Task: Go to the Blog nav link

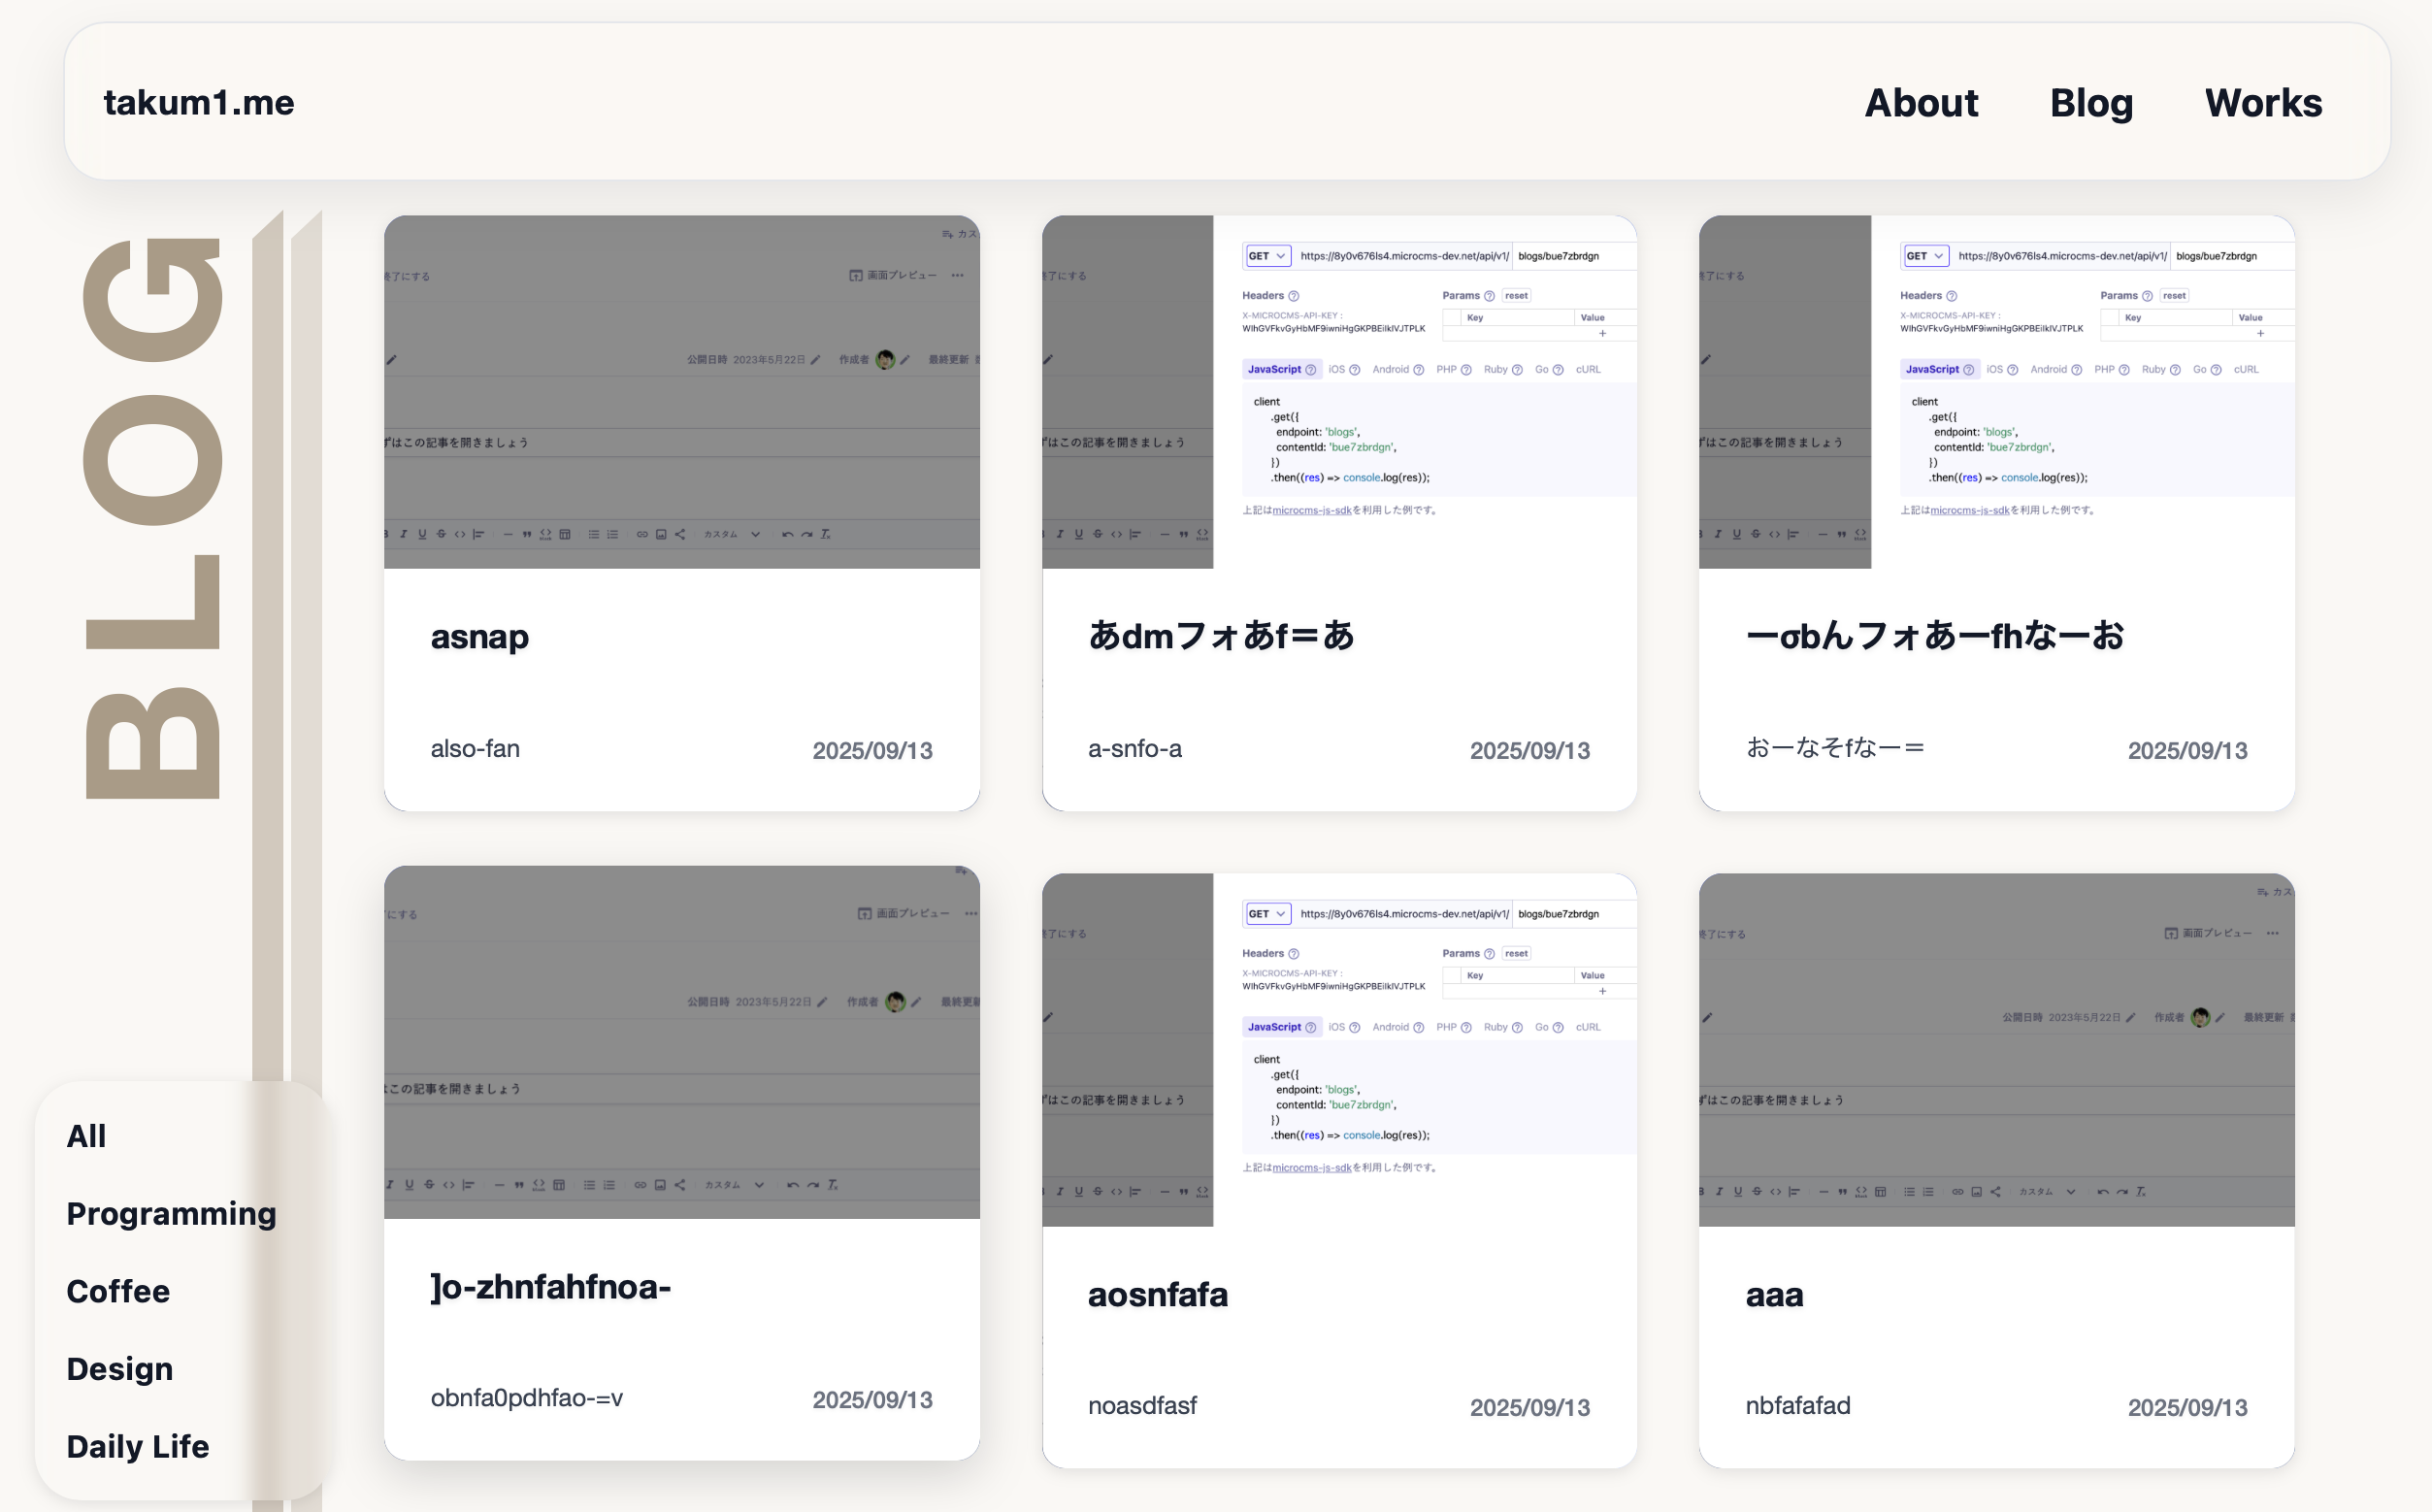Action: tap(2091, 103)
